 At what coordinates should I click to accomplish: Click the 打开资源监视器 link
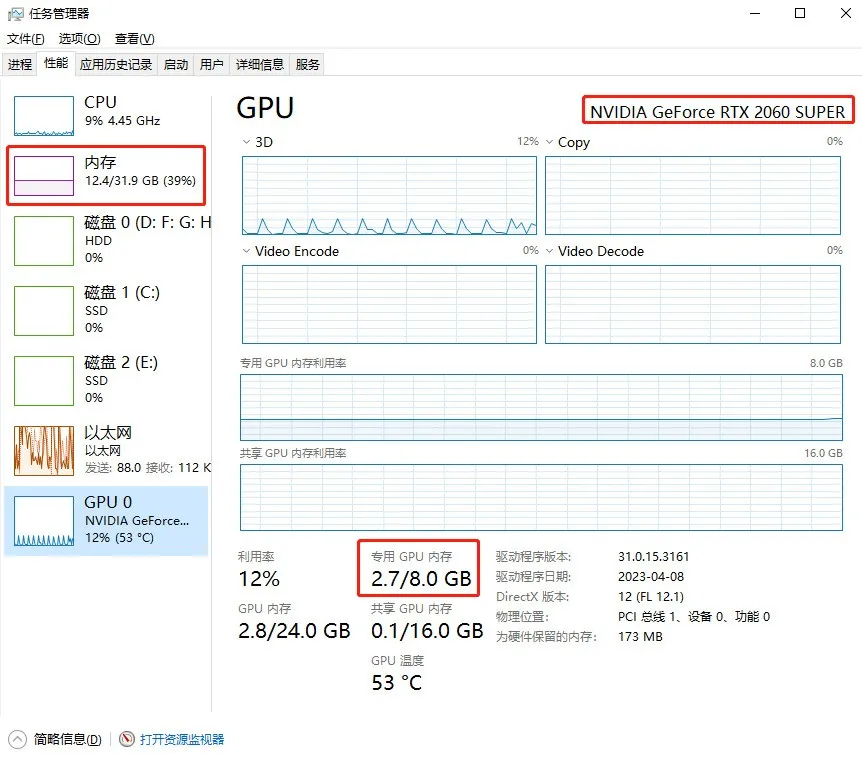(x=182, y=740)
